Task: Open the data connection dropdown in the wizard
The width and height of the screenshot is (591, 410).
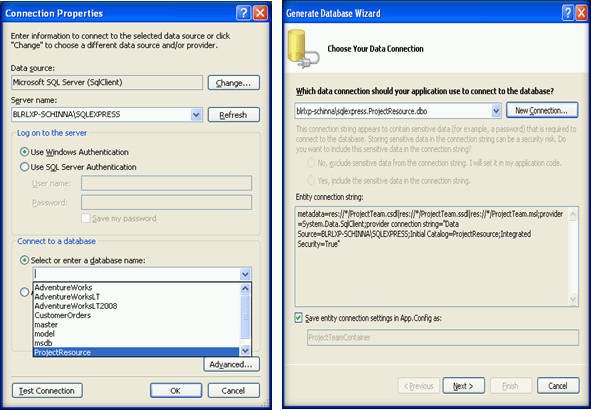Action: [x=496, y=111]
